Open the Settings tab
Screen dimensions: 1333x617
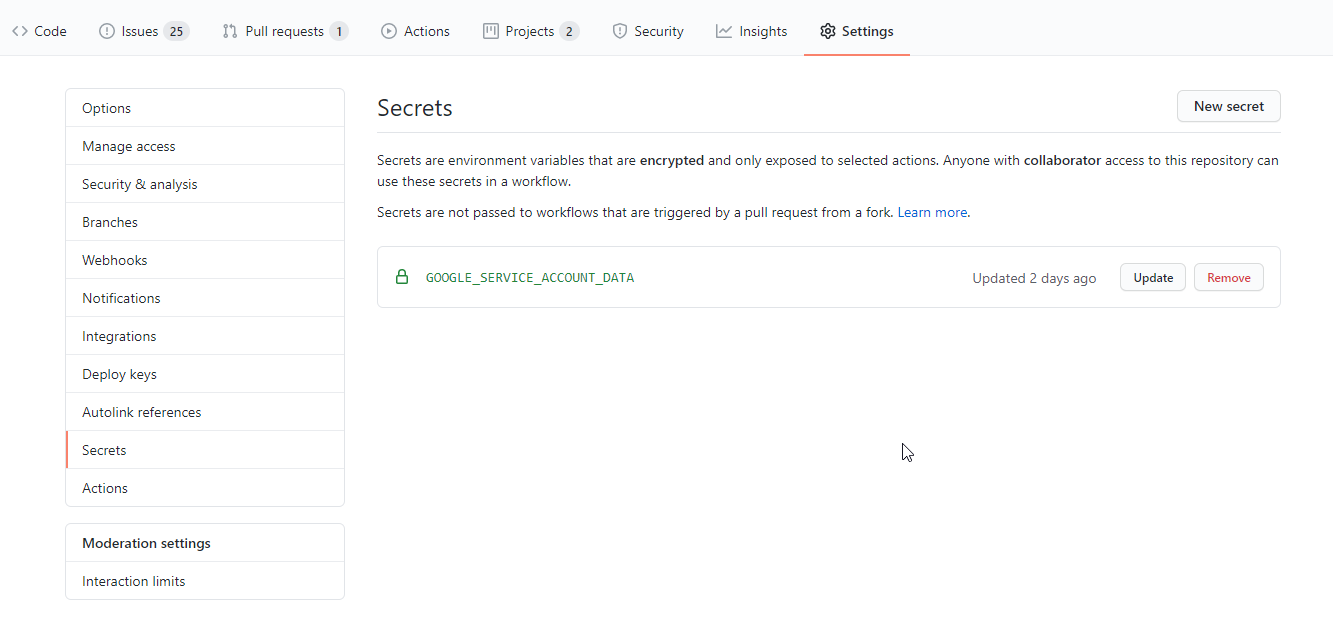point(857,31)
